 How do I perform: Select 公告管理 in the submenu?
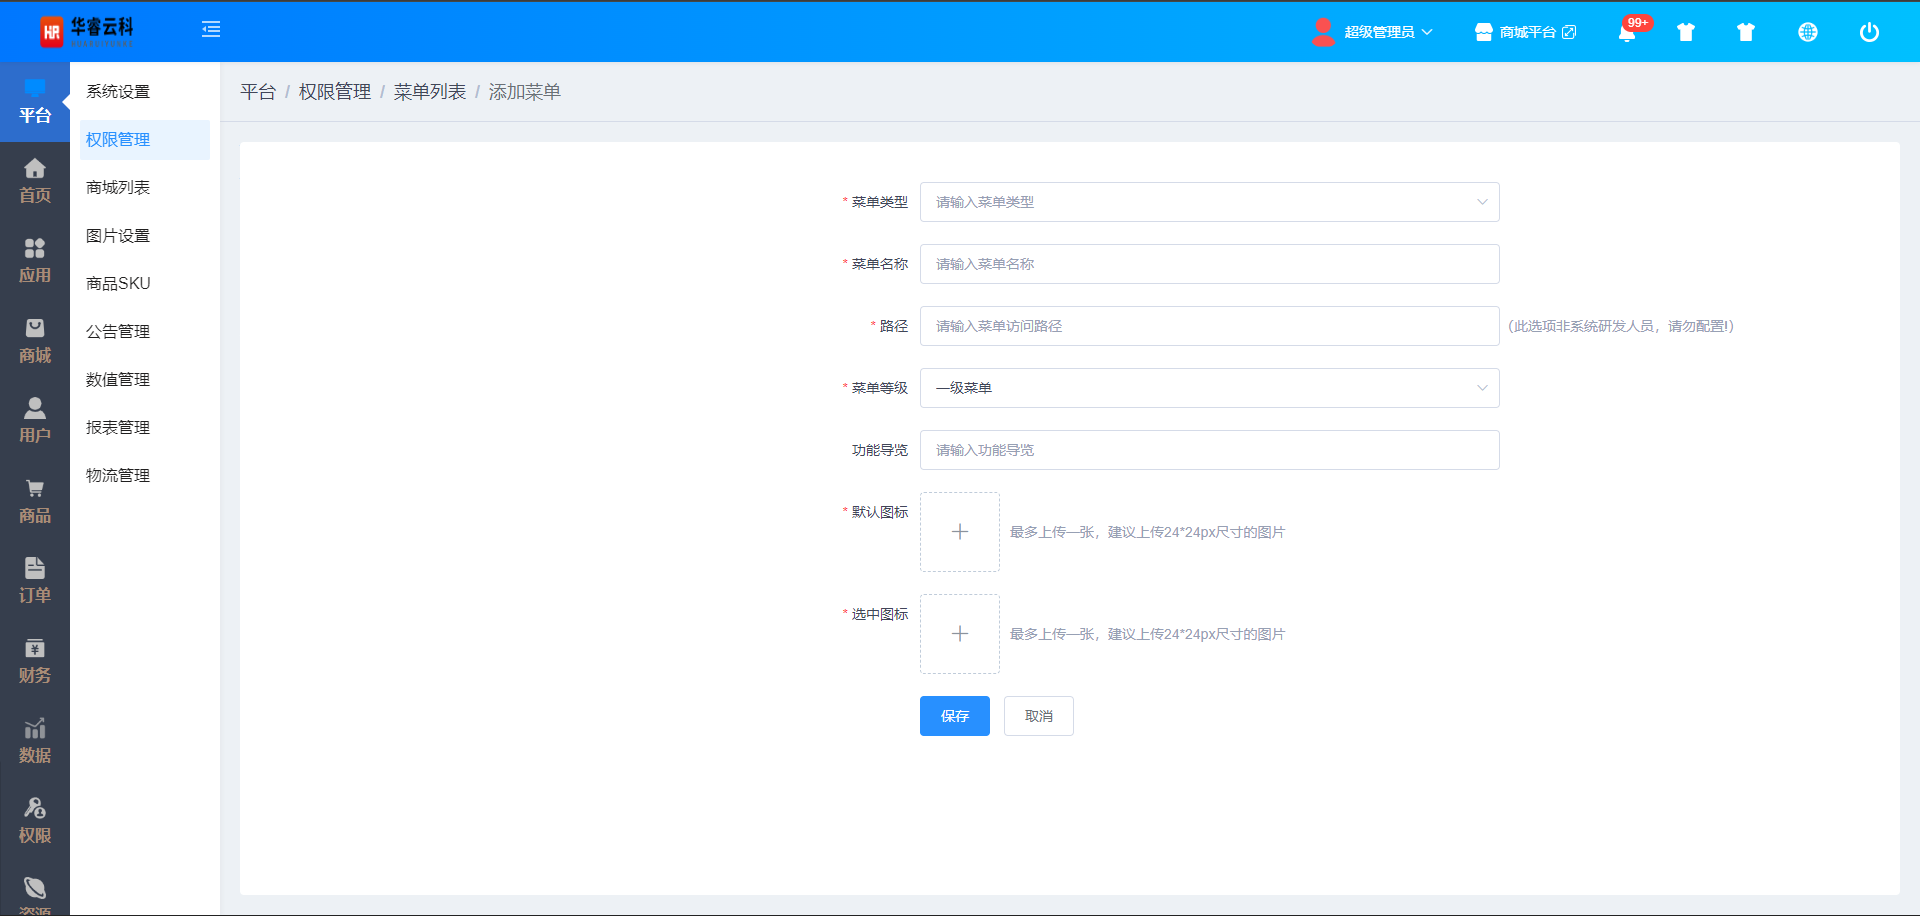pyautogui.click(x=118, y=332)
